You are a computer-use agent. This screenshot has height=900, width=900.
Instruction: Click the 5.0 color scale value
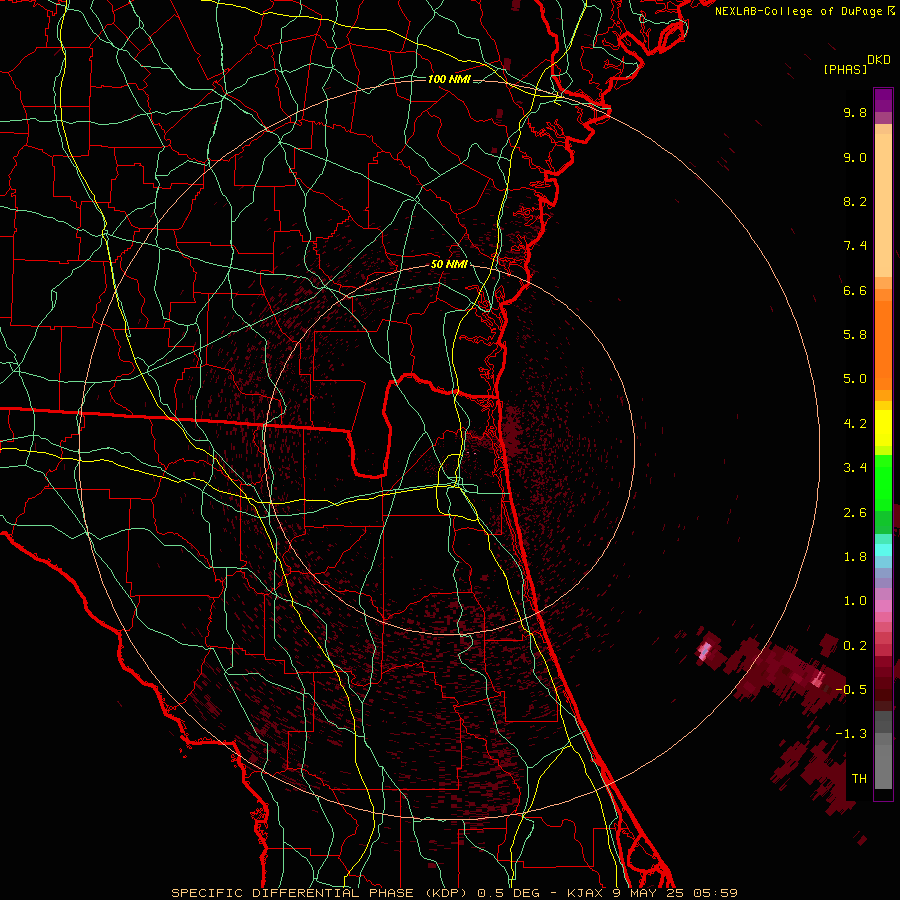(x=855, y=379)
